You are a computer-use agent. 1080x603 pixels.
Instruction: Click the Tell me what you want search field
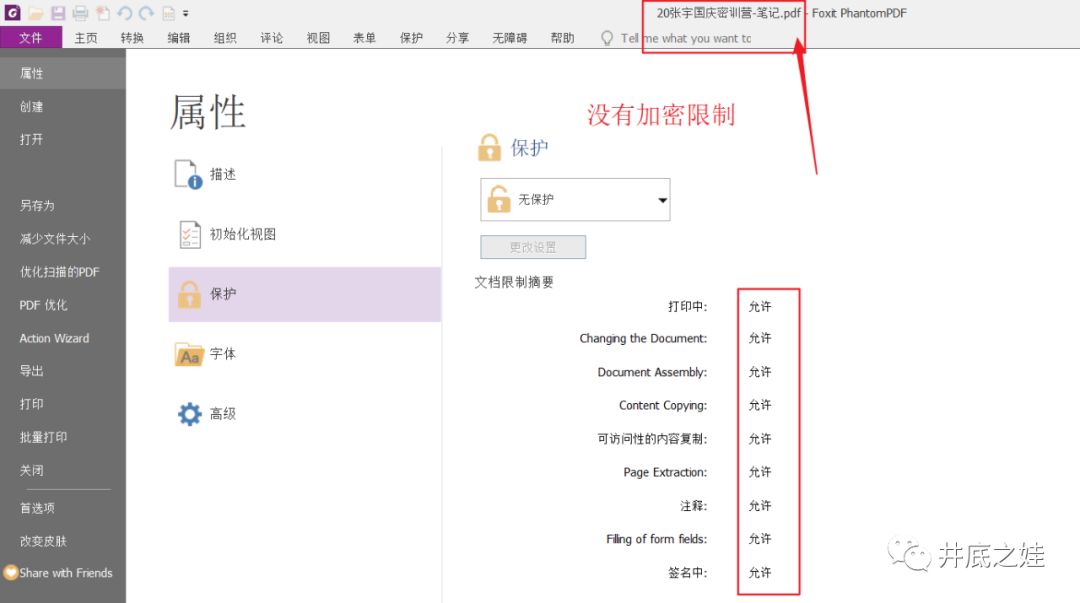pos(686,39)
